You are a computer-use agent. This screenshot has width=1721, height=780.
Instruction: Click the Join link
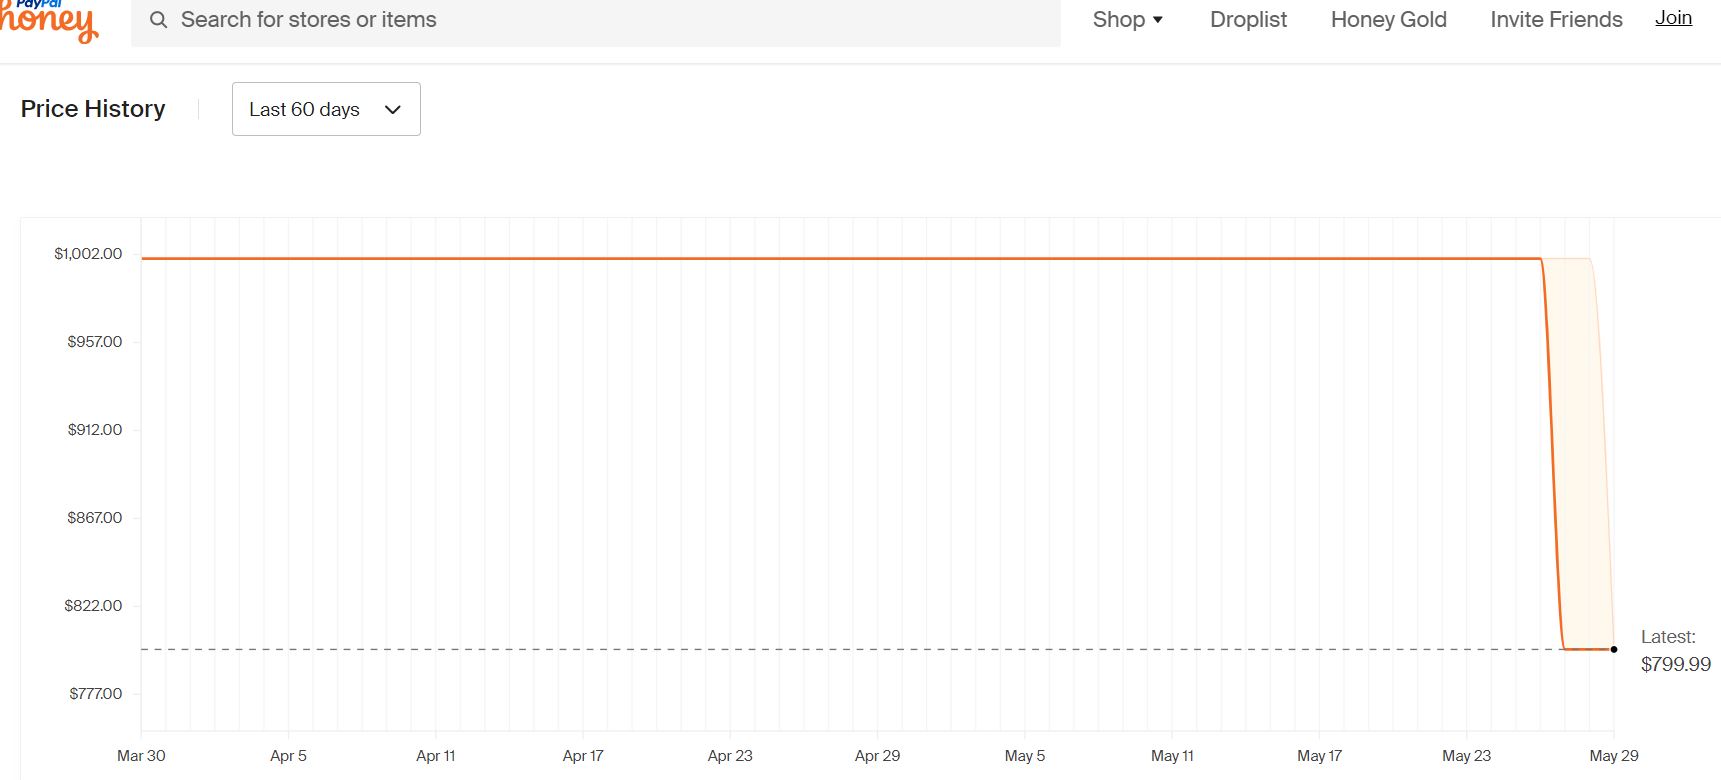coord(1673,18)
